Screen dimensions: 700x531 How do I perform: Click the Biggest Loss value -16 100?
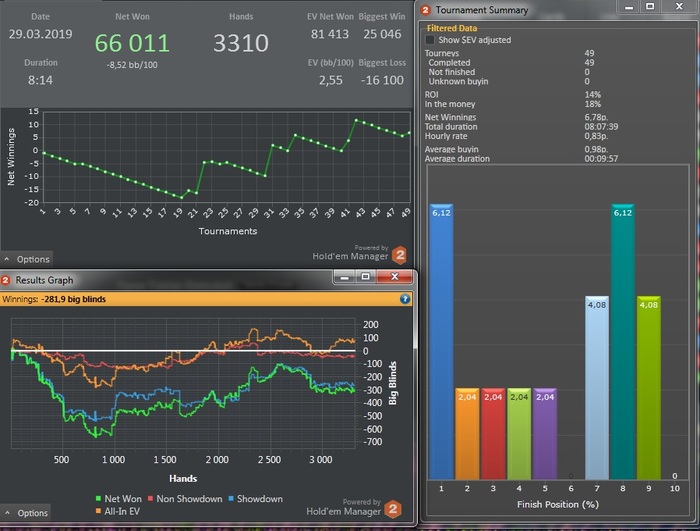(x=382, y=80)
